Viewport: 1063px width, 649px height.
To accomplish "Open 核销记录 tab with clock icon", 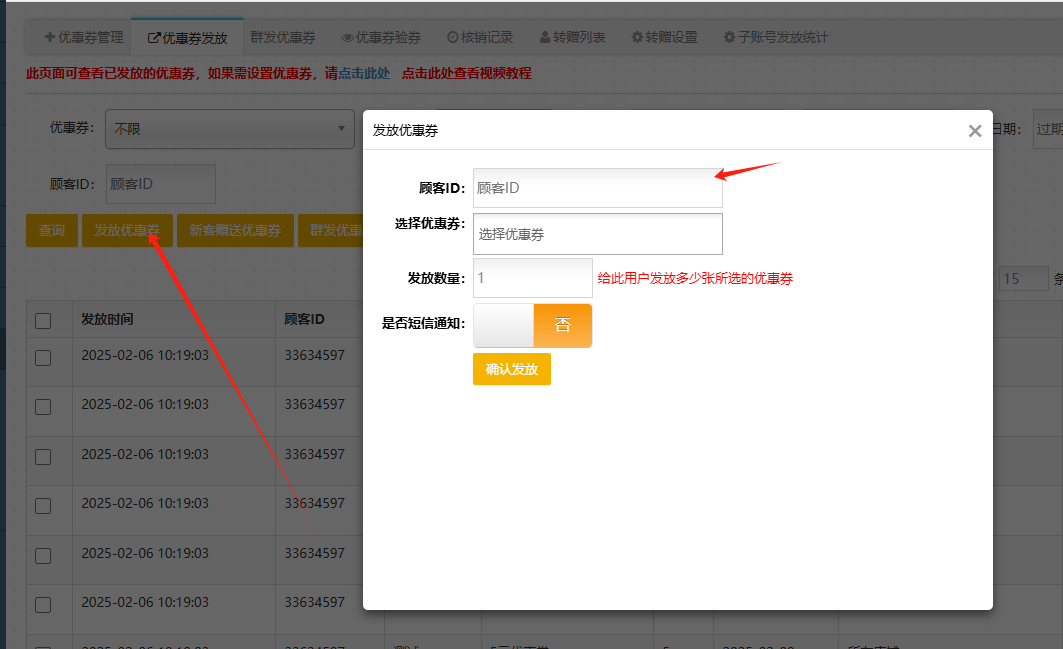I will pos(480,38).
